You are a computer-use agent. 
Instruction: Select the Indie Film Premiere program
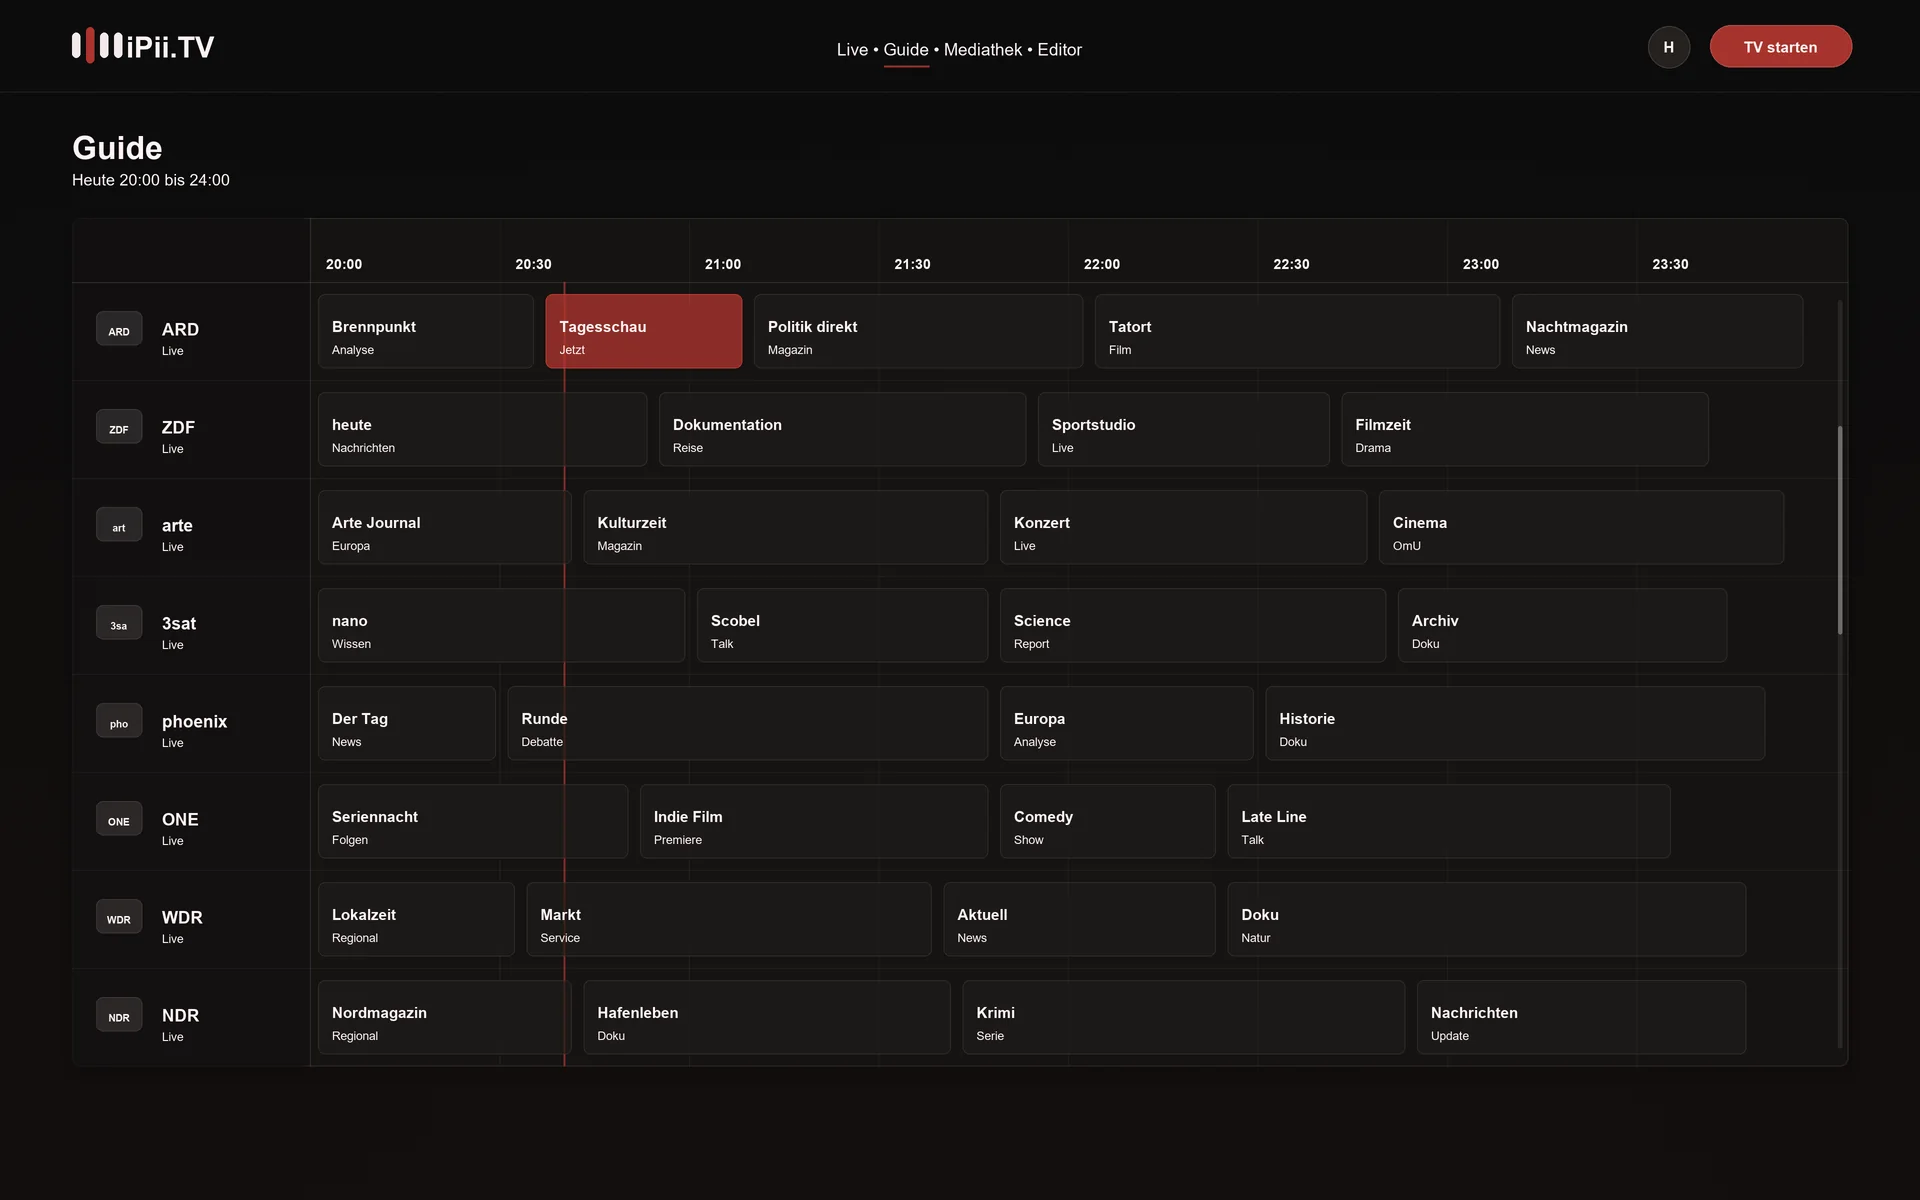814,821
